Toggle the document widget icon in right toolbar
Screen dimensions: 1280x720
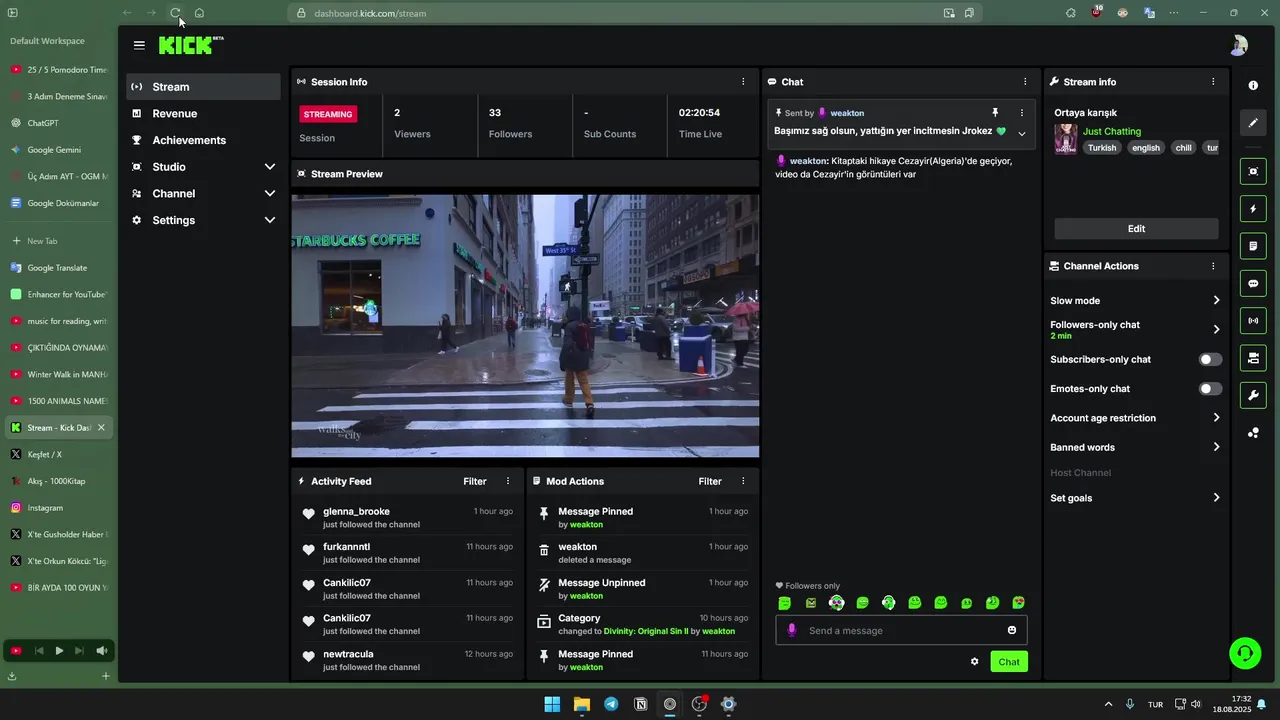click(1253, 246)
